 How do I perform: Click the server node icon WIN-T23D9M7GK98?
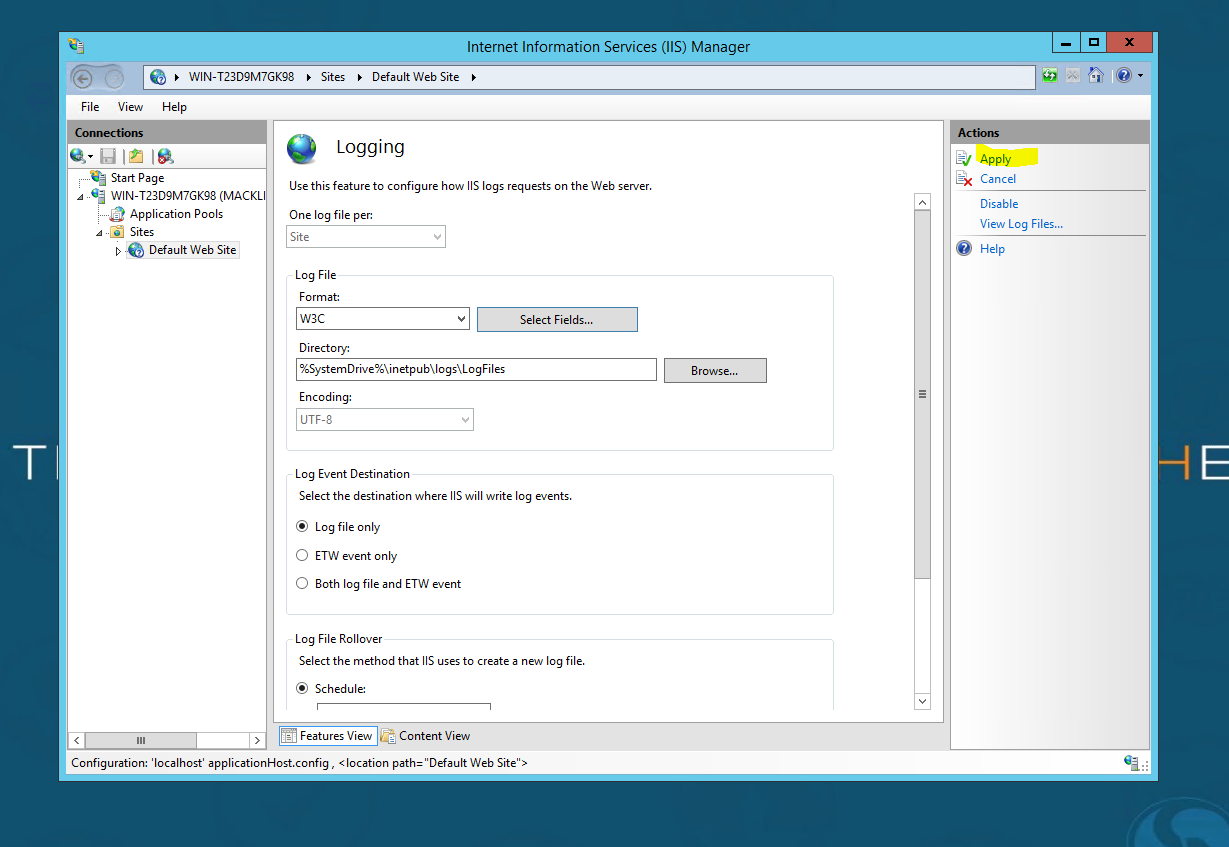[99, 195]
